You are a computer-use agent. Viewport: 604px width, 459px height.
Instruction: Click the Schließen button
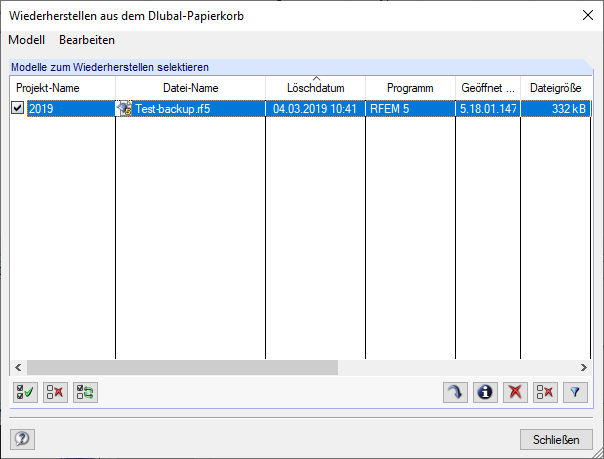[x=556, y=439]
